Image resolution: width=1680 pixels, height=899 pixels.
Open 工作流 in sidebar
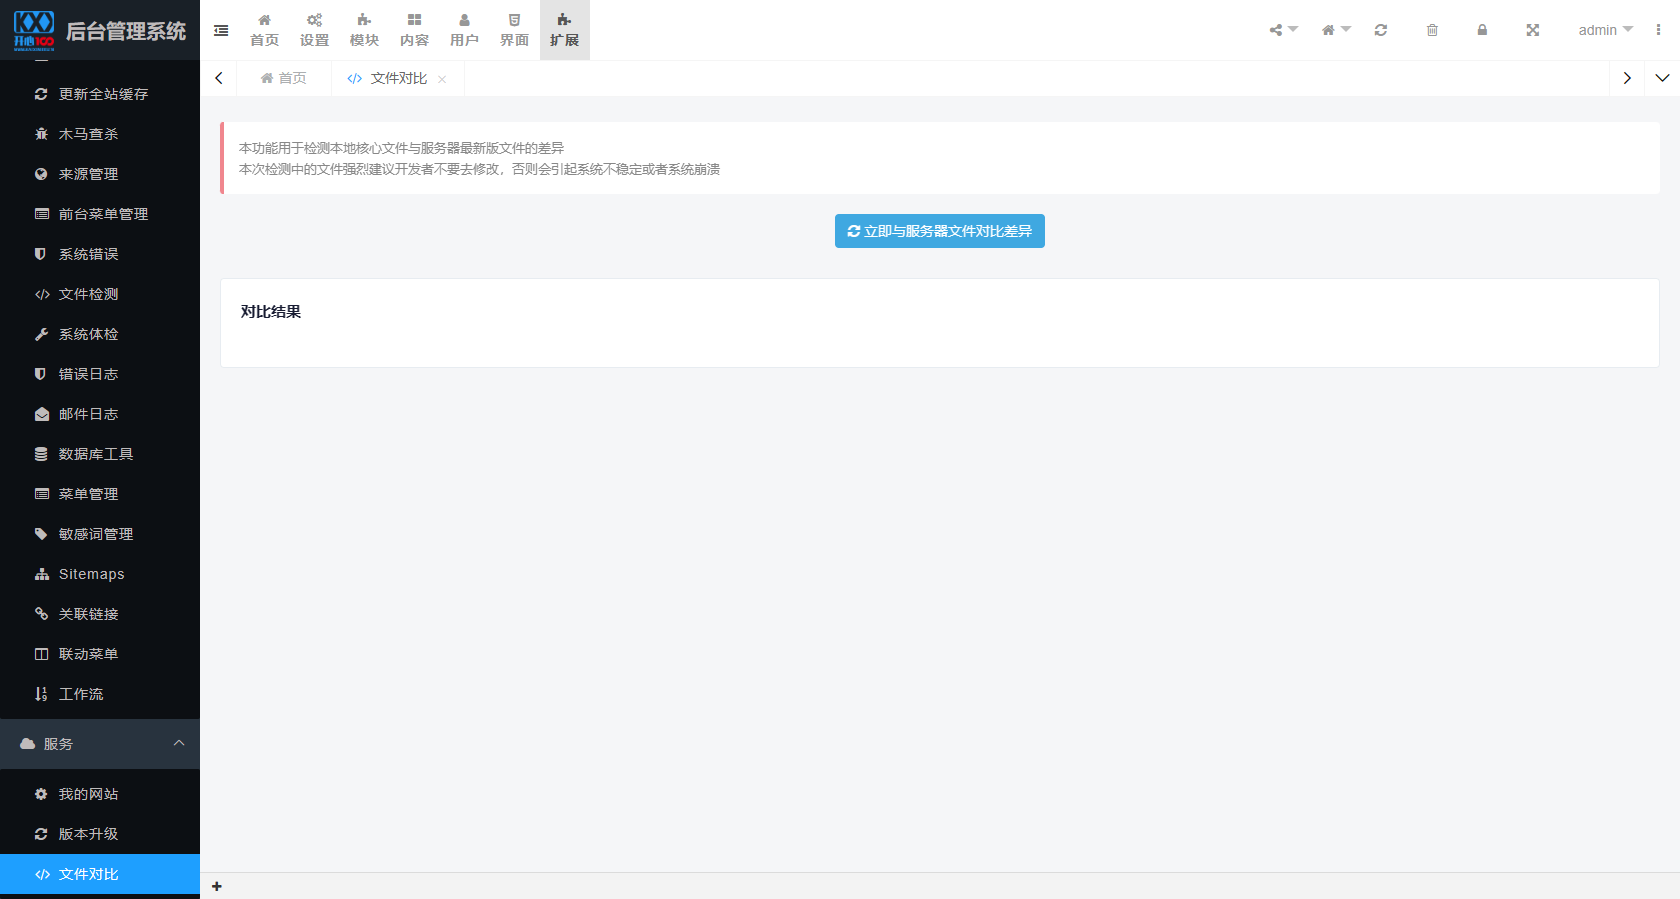click(x=100, y=694)
